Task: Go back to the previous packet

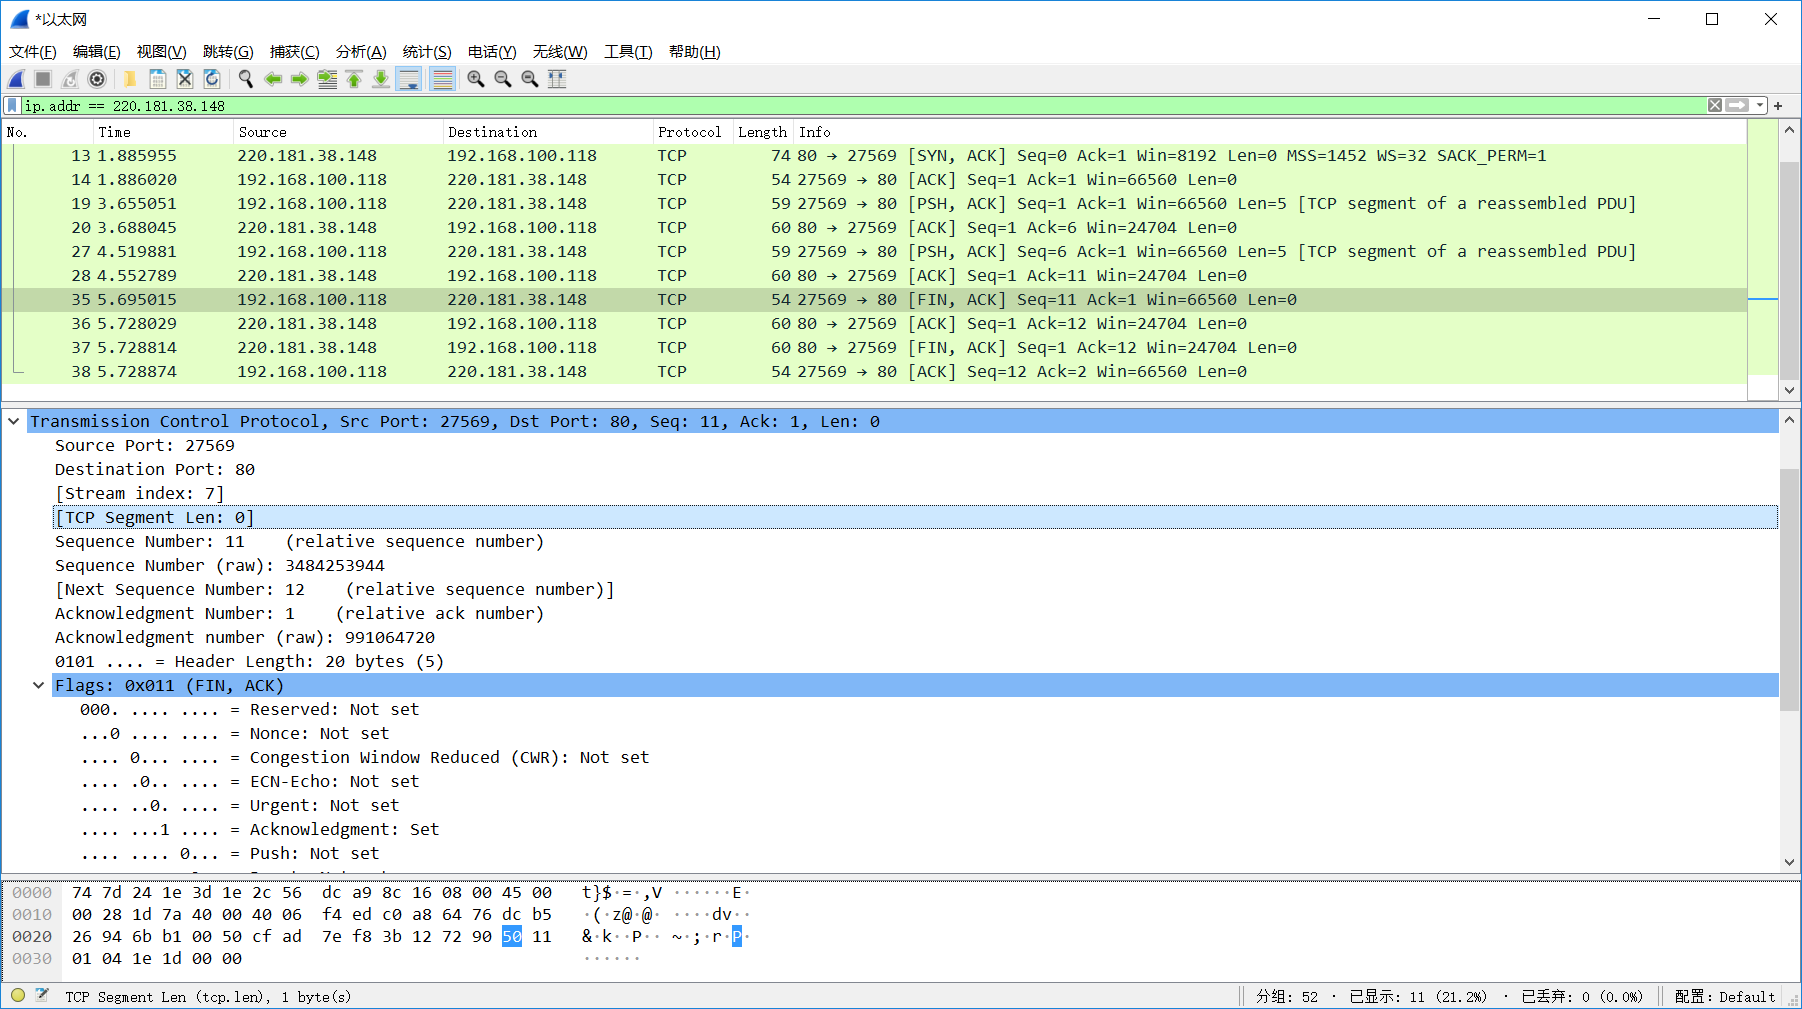Action: point(273,79)
